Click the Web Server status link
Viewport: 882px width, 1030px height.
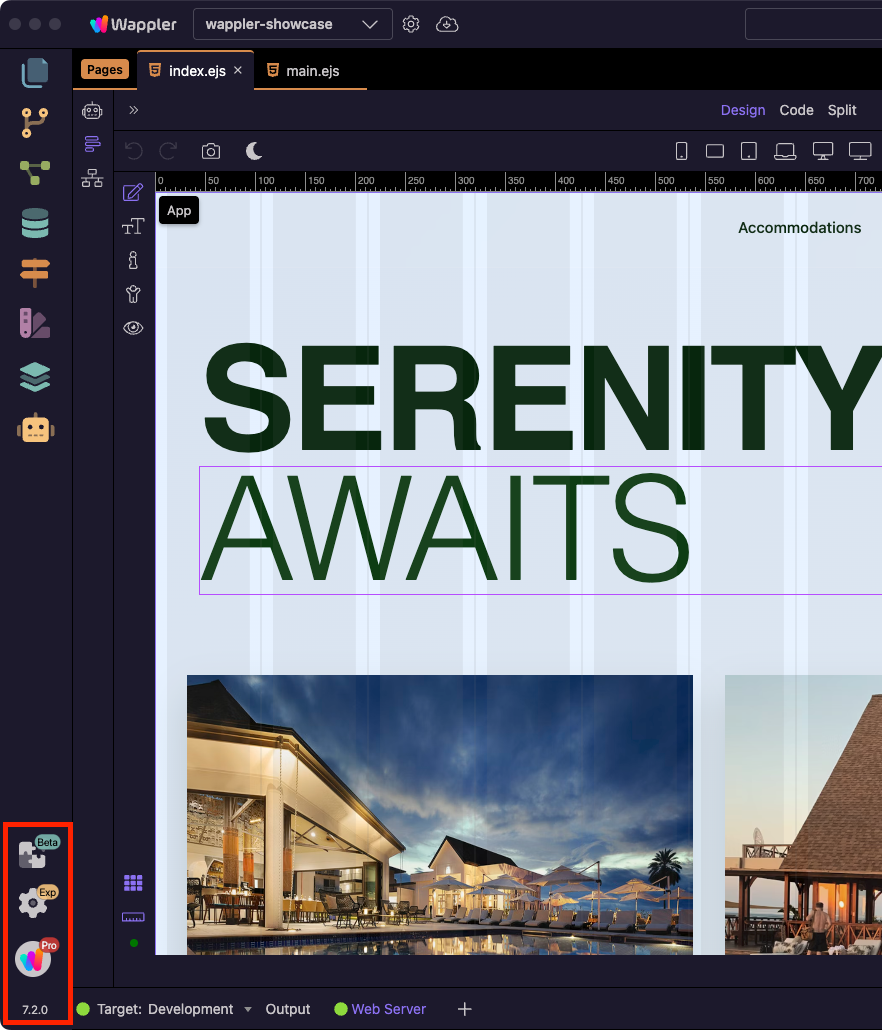pyautogui.click(x=388, y=1010)
